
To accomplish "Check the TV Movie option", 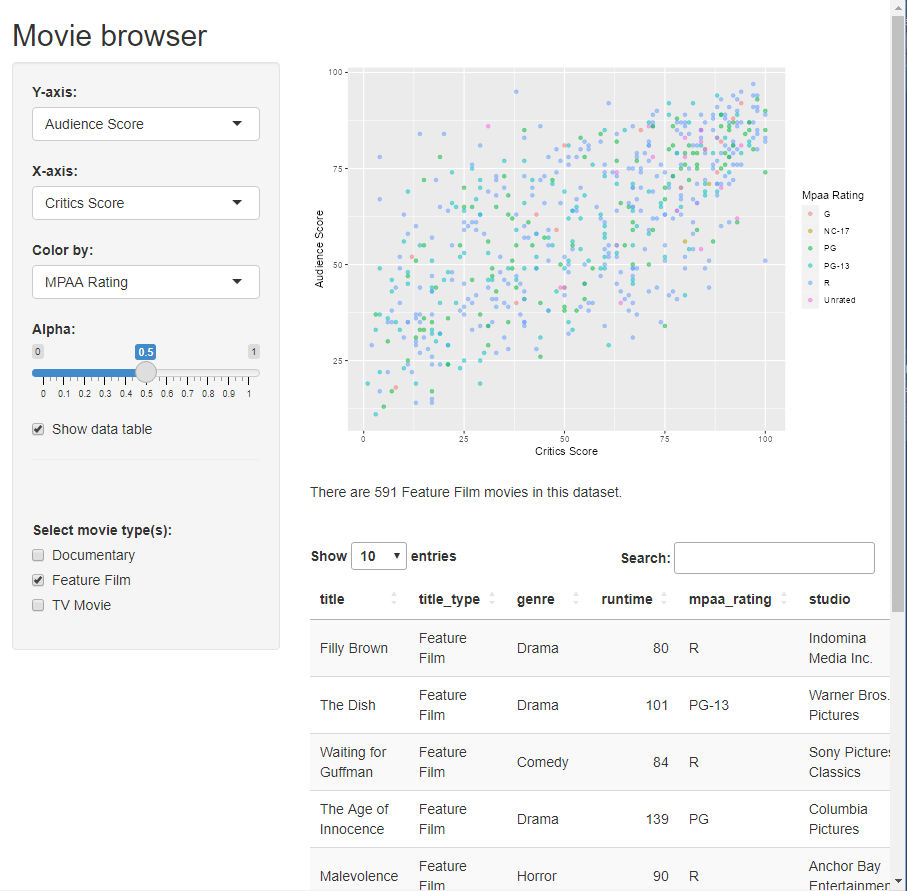I will tap(38, 605).
